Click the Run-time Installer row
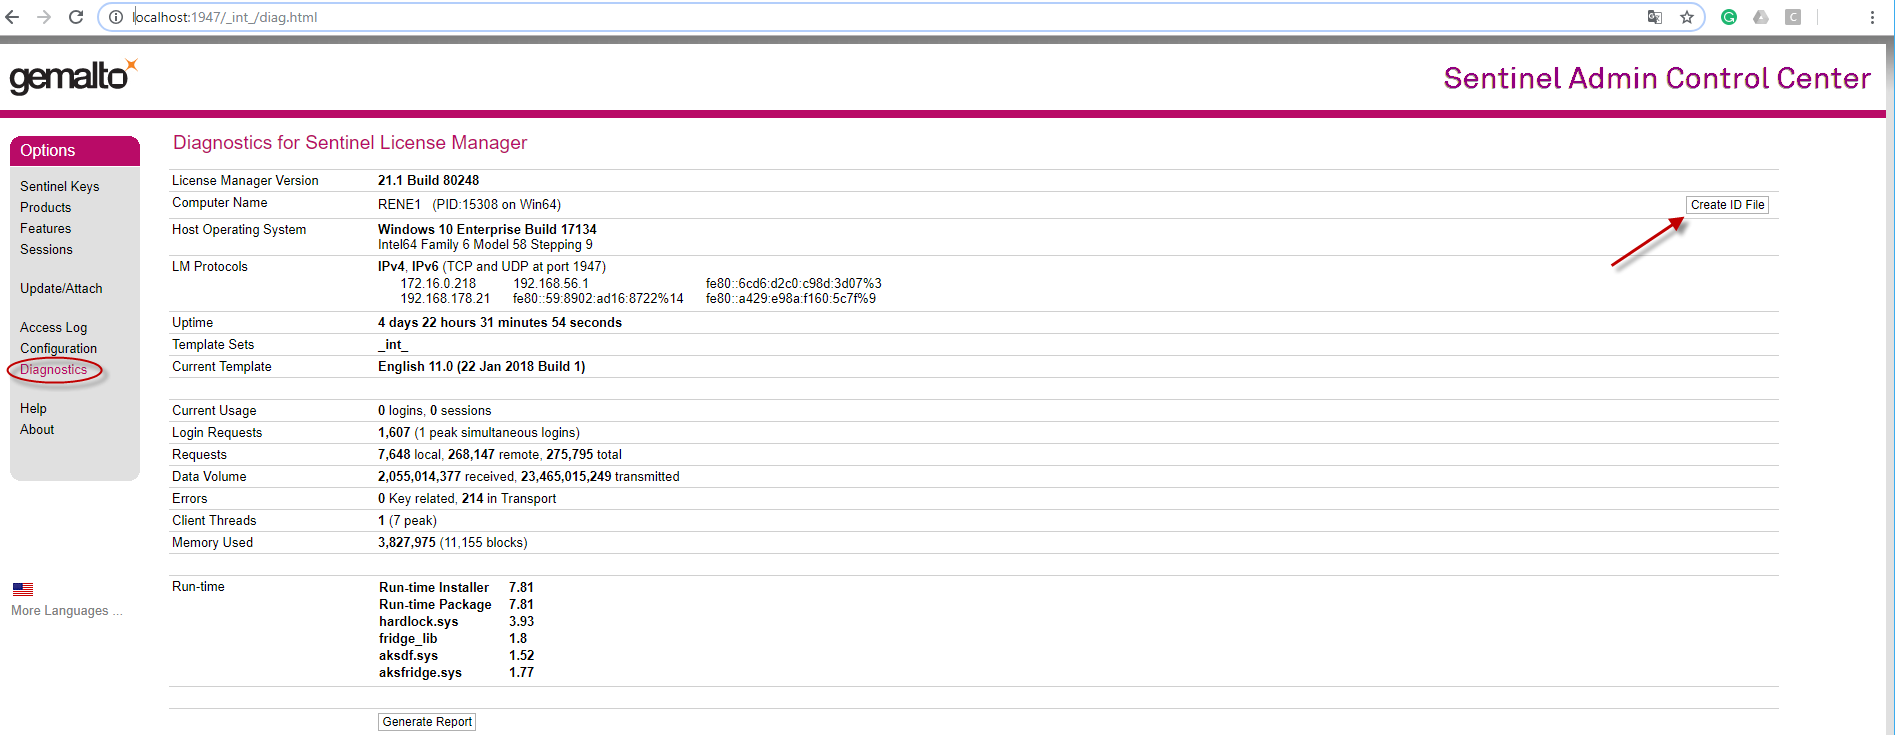1895x735 pixels. click(456, 587)
